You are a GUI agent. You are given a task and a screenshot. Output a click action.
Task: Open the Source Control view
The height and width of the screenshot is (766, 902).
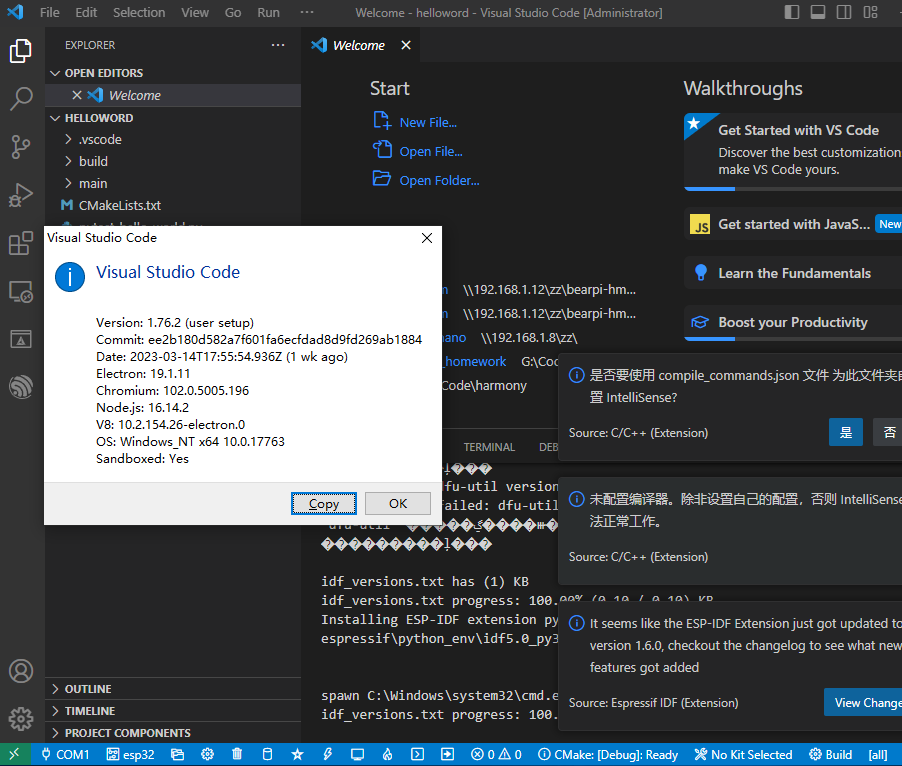coord(20,147)
